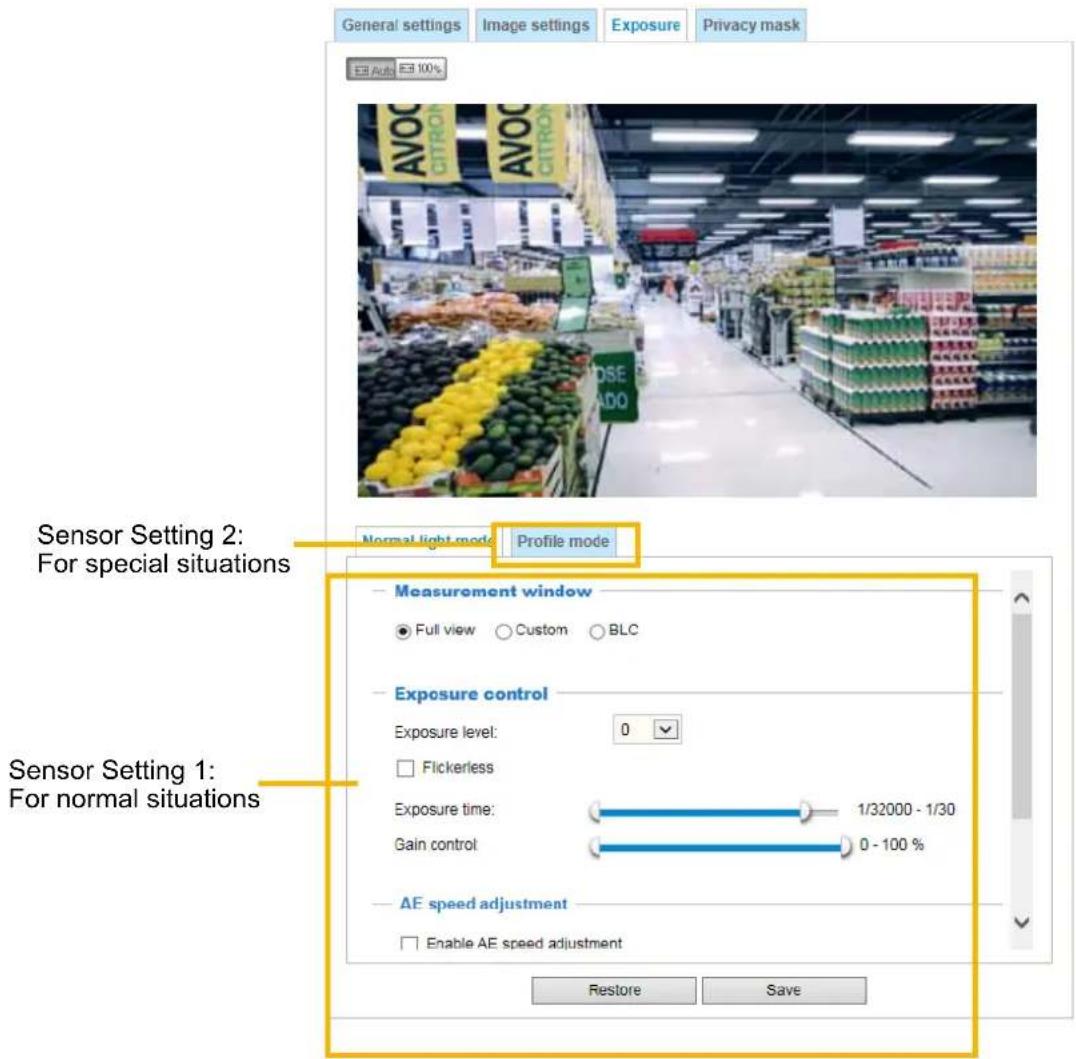1076x1059 pixels.
Task: Click the Exposure level label
Action: [x=445, y=732]
